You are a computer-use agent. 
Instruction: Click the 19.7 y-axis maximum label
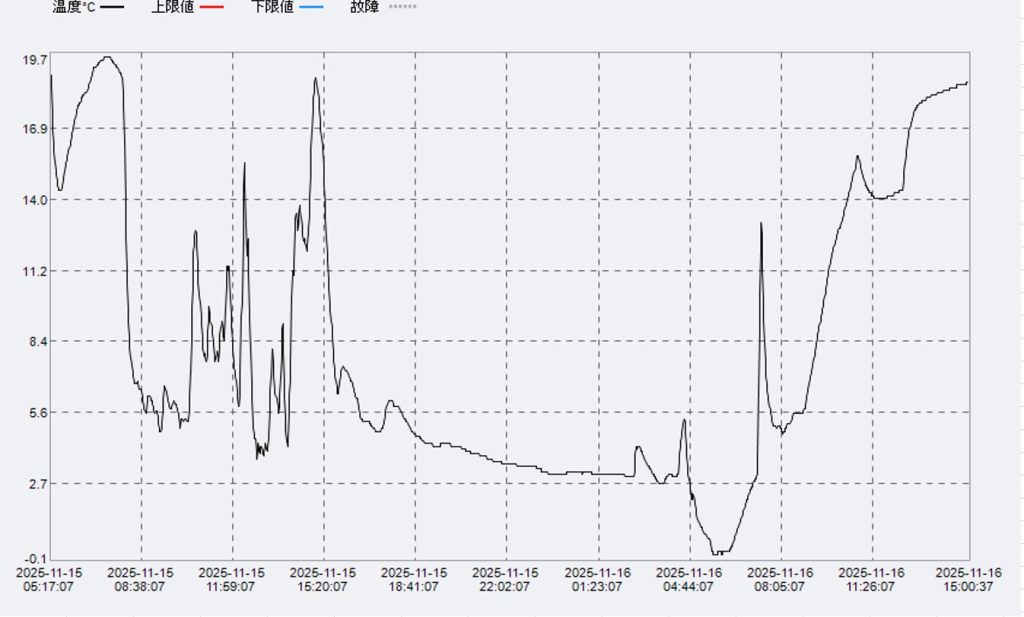[34, 60]
